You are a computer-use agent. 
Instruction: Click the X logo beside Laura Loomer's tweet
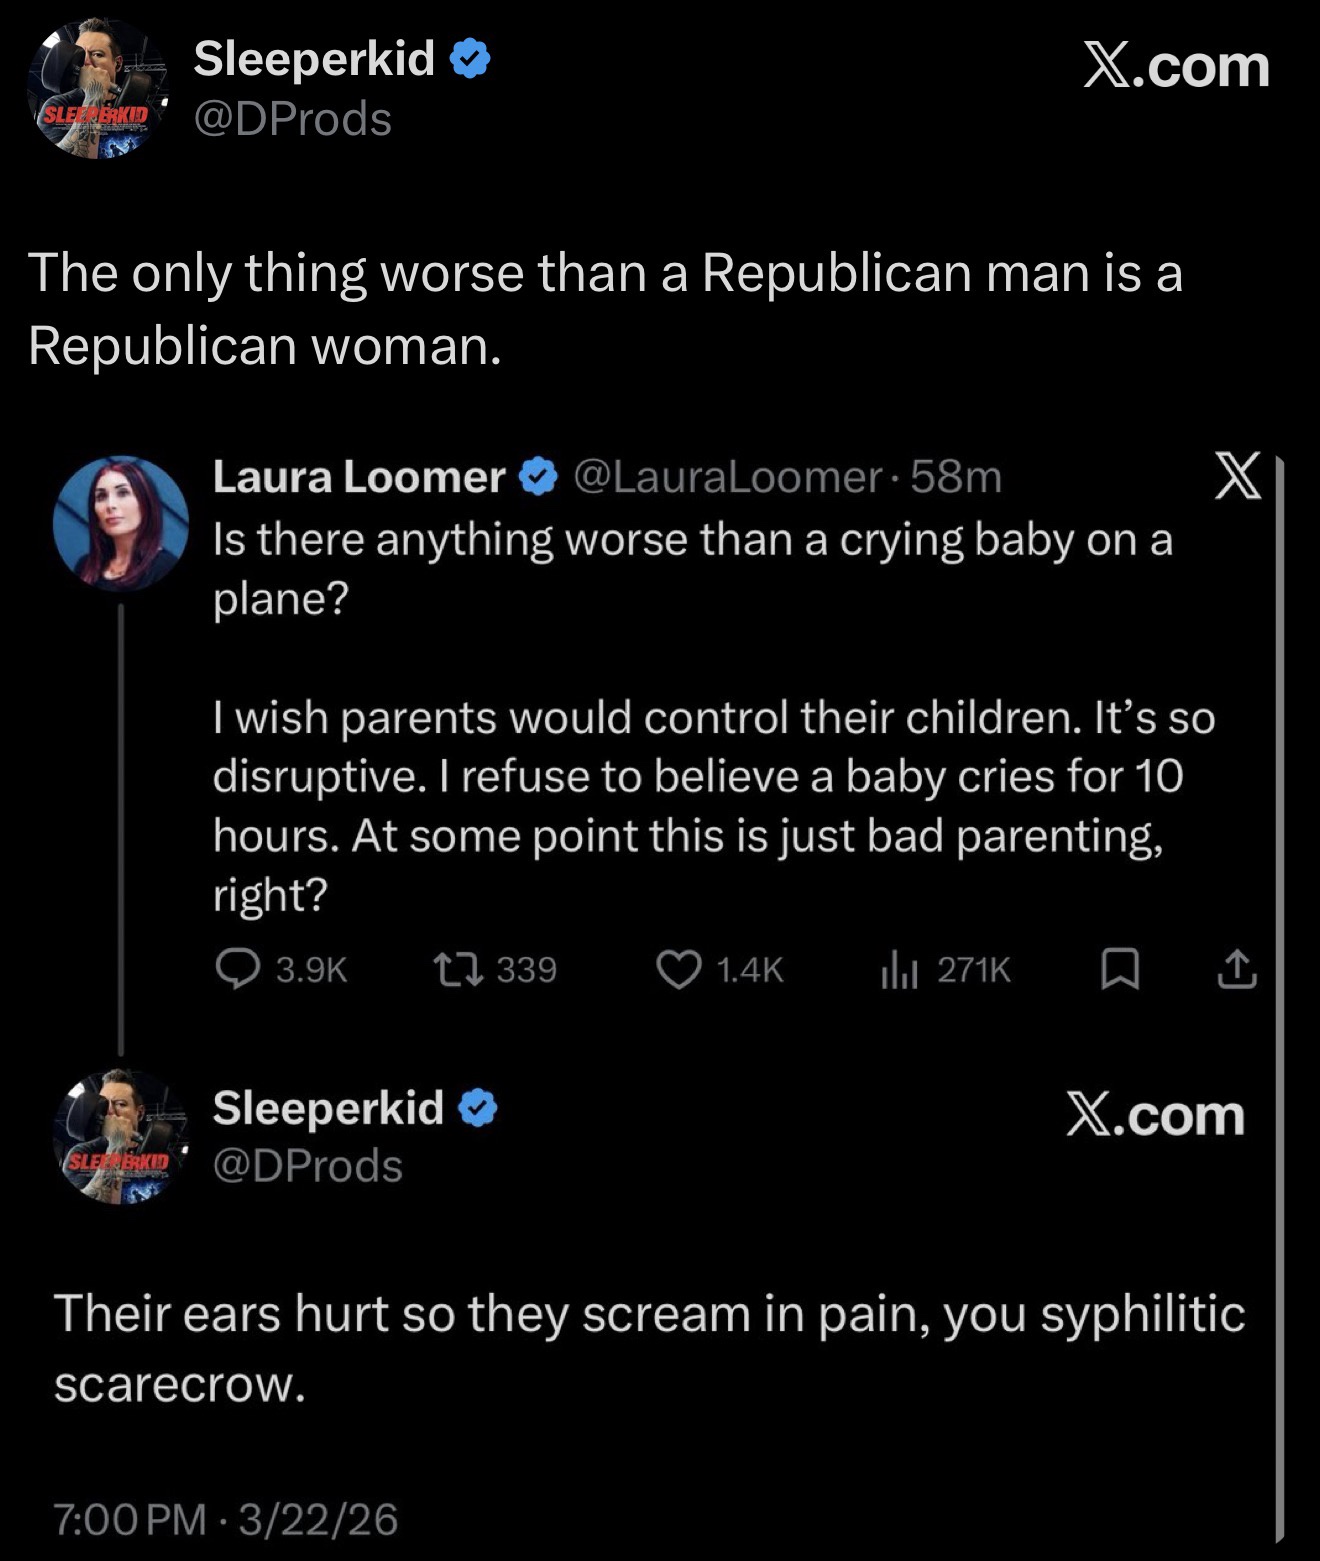[1237, 476]
